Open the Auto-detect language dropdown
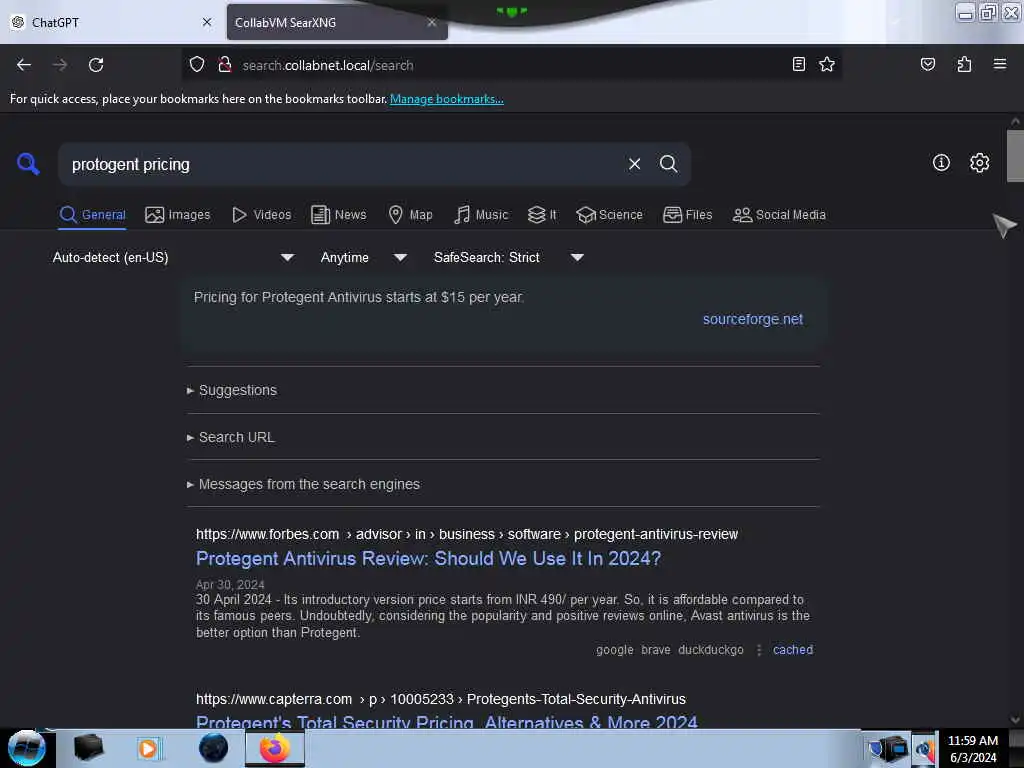Screen dimensions: 1024x768 pyautogui.click(x=173, y=257)
